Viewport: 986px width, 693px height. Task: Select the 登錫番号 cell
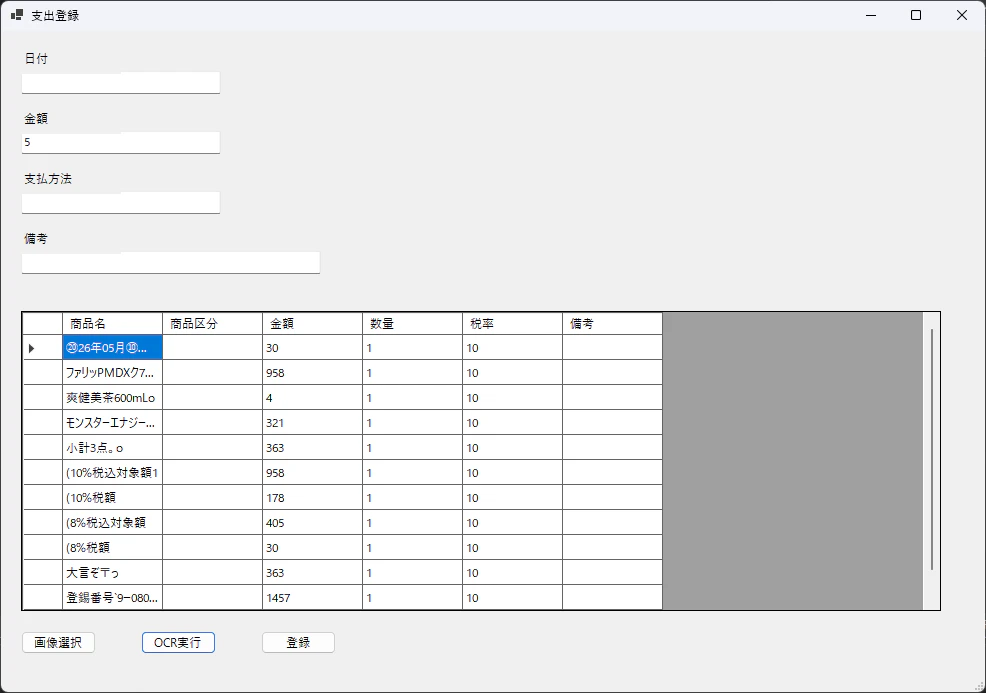coord(113,597)
